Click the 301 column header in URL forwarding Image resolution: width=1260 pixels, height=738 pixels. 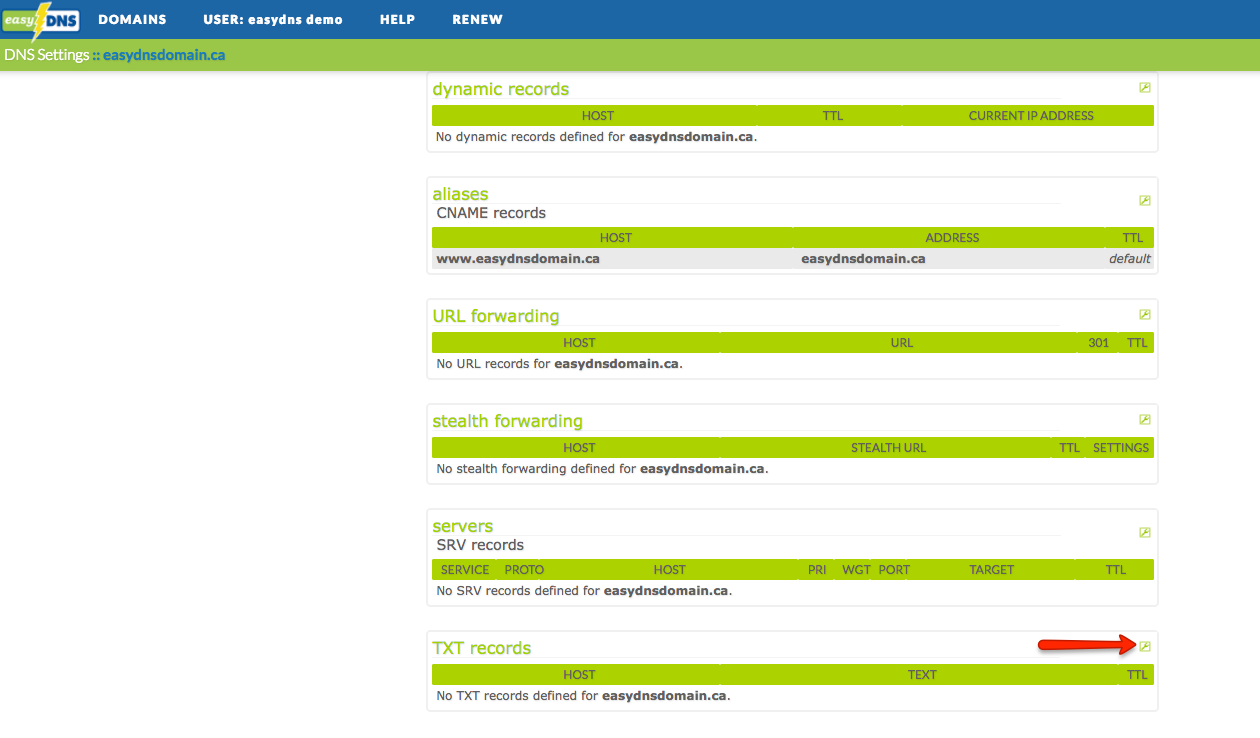(x=1099, y=343)
